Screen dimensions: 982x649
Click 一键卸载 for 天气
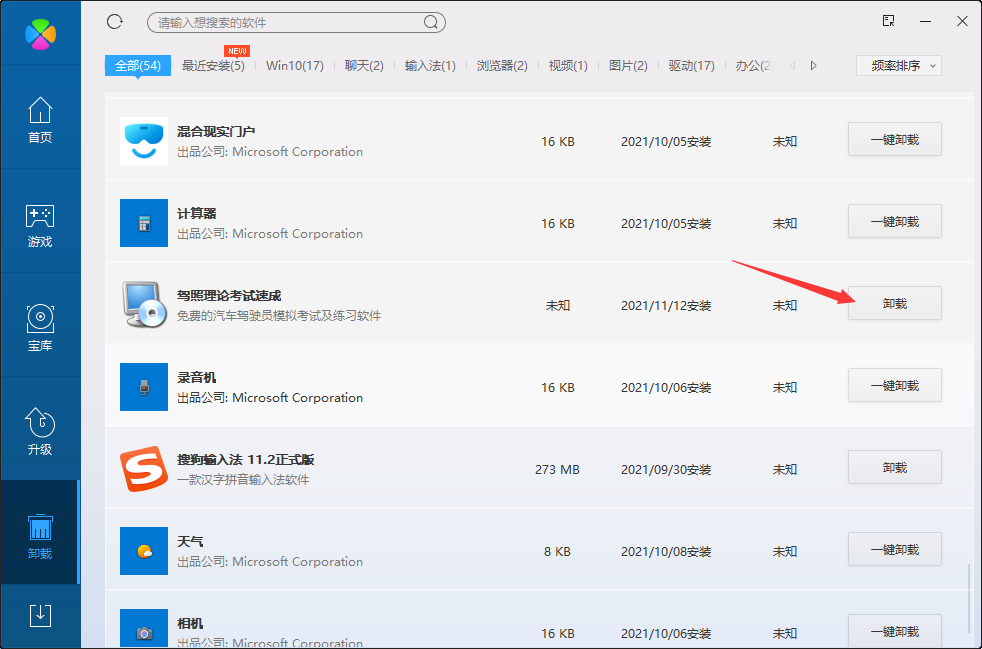click(895, 549)
